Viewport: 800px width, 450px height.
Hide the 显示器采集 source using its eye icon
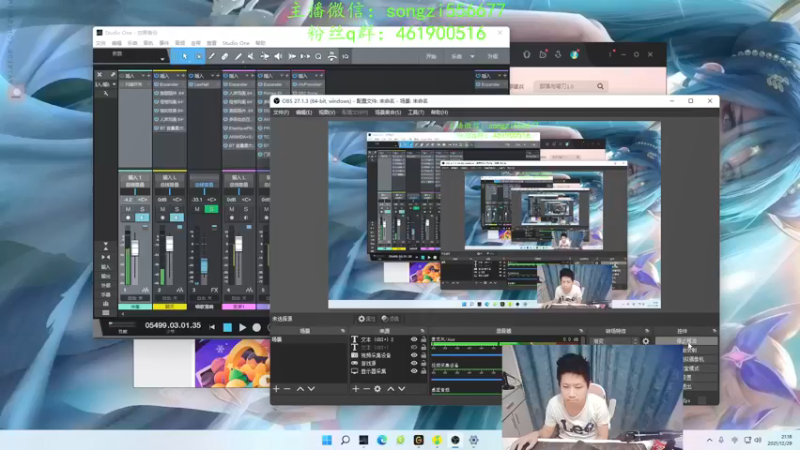414,371
